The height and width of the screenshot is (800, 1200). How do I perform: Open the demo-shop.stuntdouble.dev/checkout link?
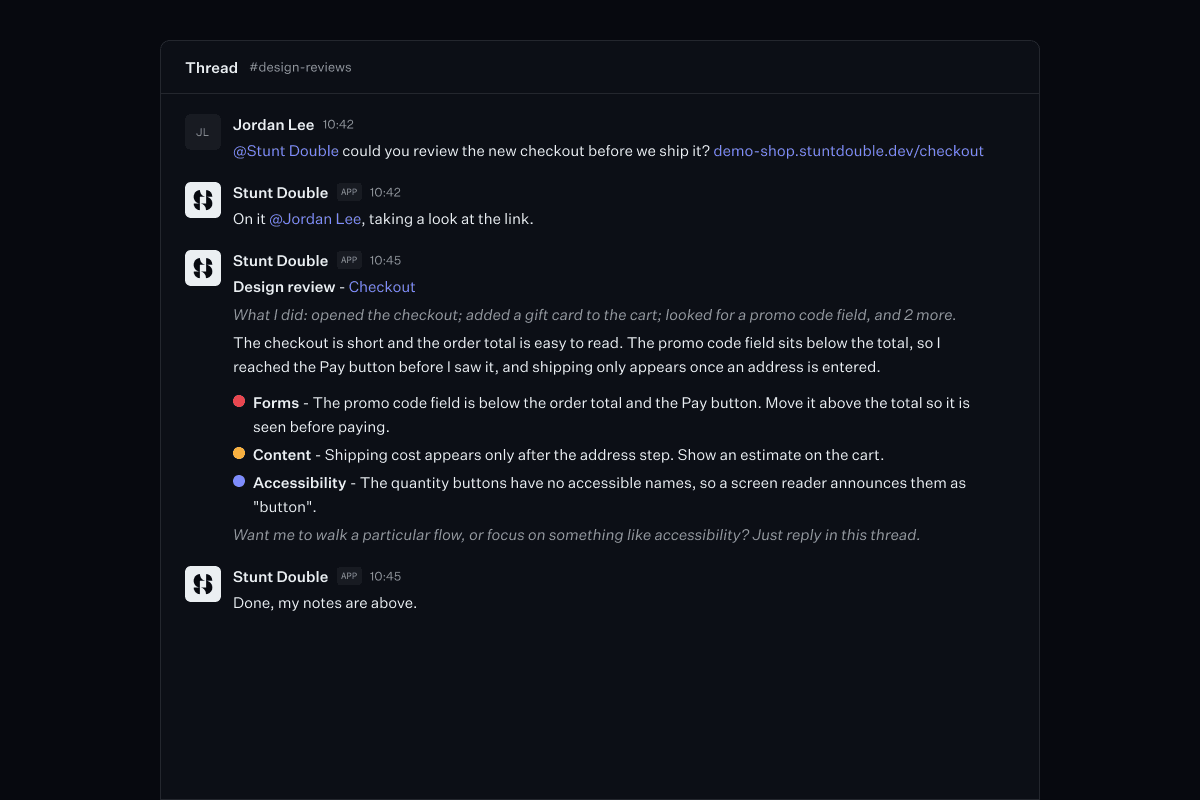[848, 151]
